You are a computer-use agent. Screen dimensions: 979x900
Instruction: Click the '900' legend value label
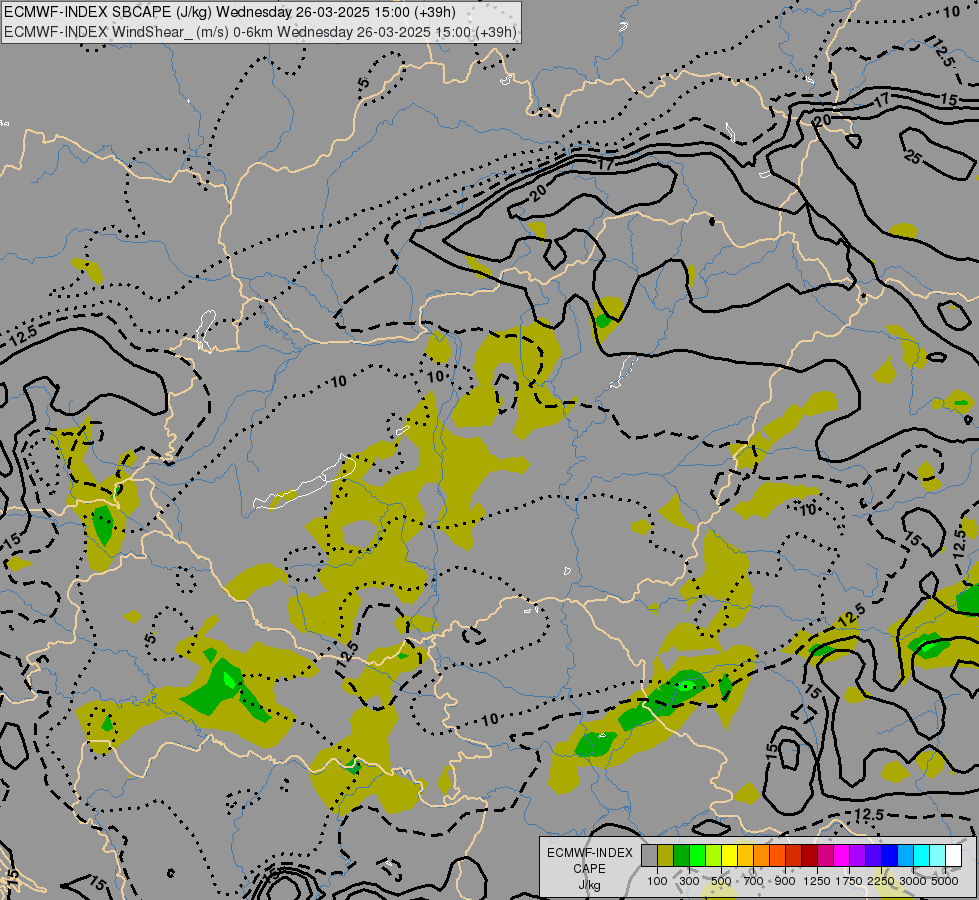[x=785, y=881]
